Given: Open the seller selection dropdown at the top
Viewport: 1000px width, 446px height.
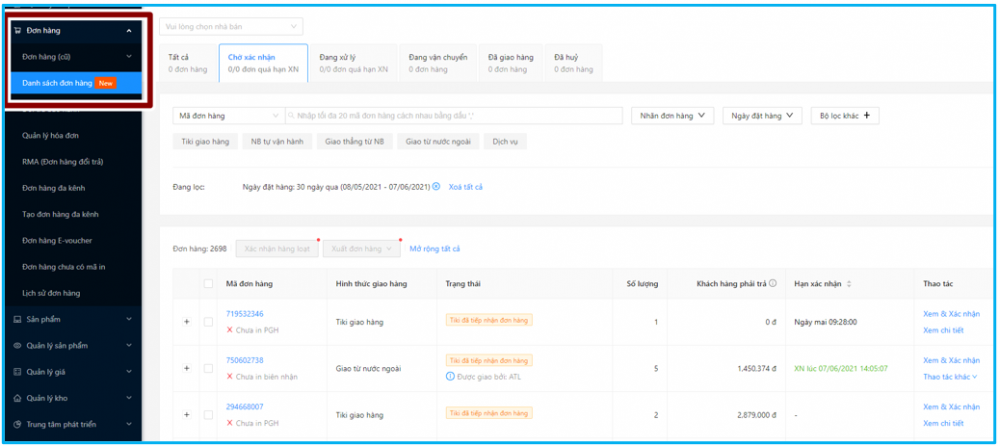Looking at the screenshot, I should [231, 26].
